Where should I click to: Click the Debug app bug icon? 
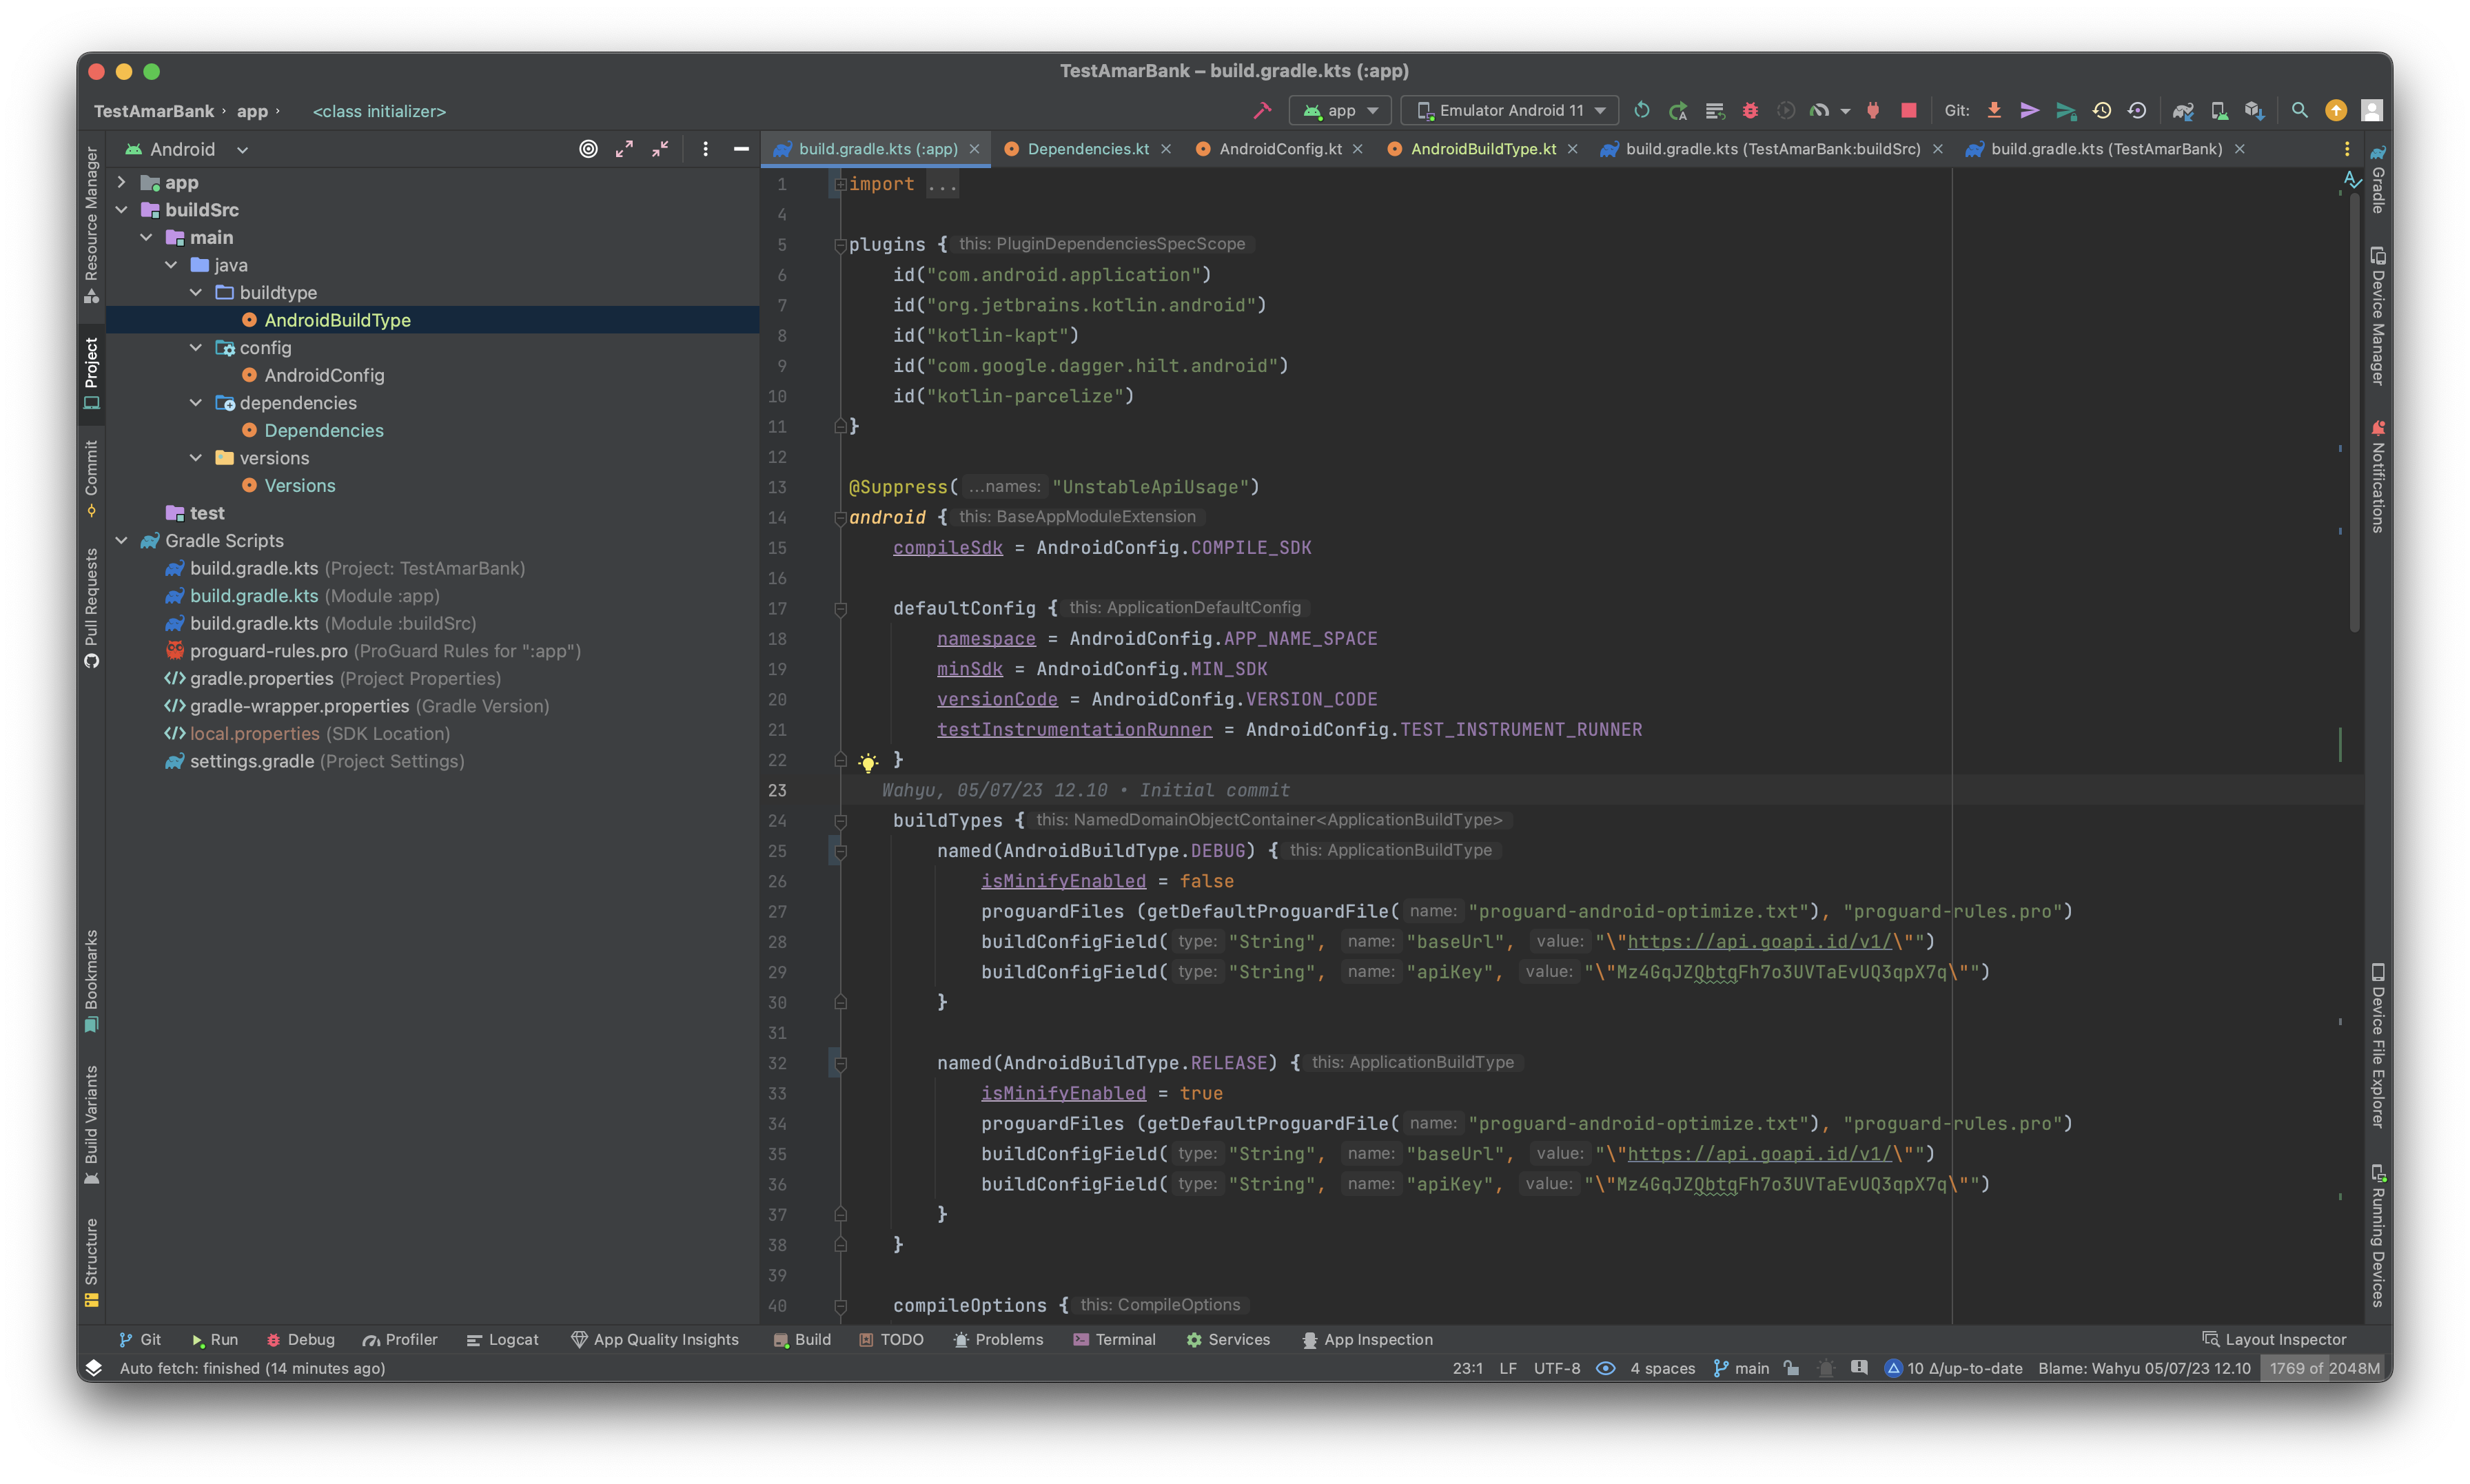(x=1750, y=110)
